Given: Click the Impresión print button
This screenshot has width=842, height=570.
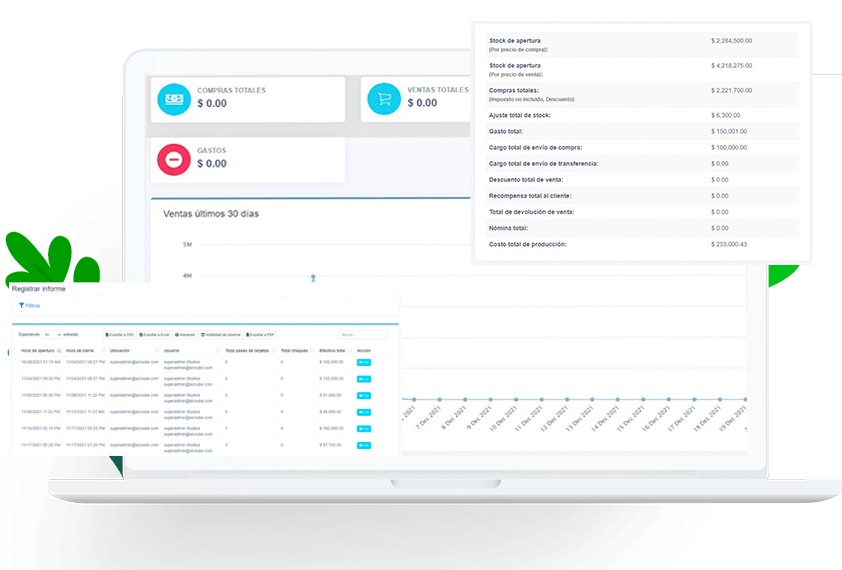Looking at the screenshot, I should coord(186,334).
